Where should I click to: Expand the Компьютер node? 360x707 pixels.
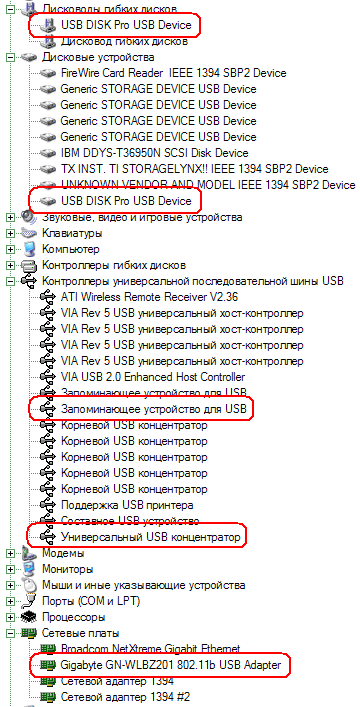[x=10, y=249]
